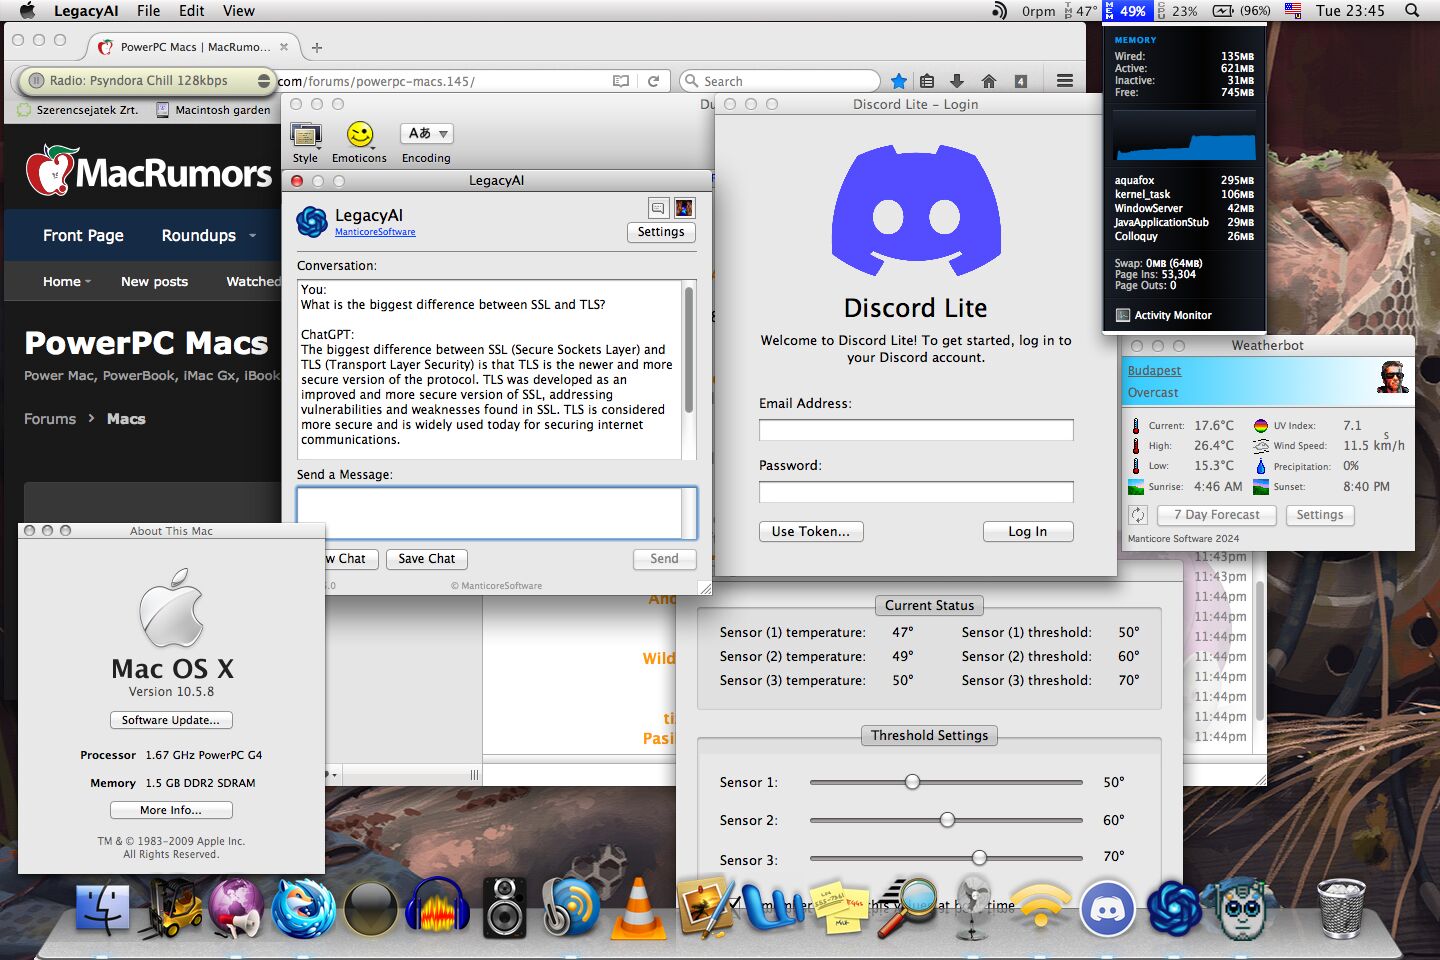Image resolution: width=1440 pixels, height=960 pixels.
Task: Launch Audacity from the Dock
Action: pyautogui.click(x=437, y=908)
